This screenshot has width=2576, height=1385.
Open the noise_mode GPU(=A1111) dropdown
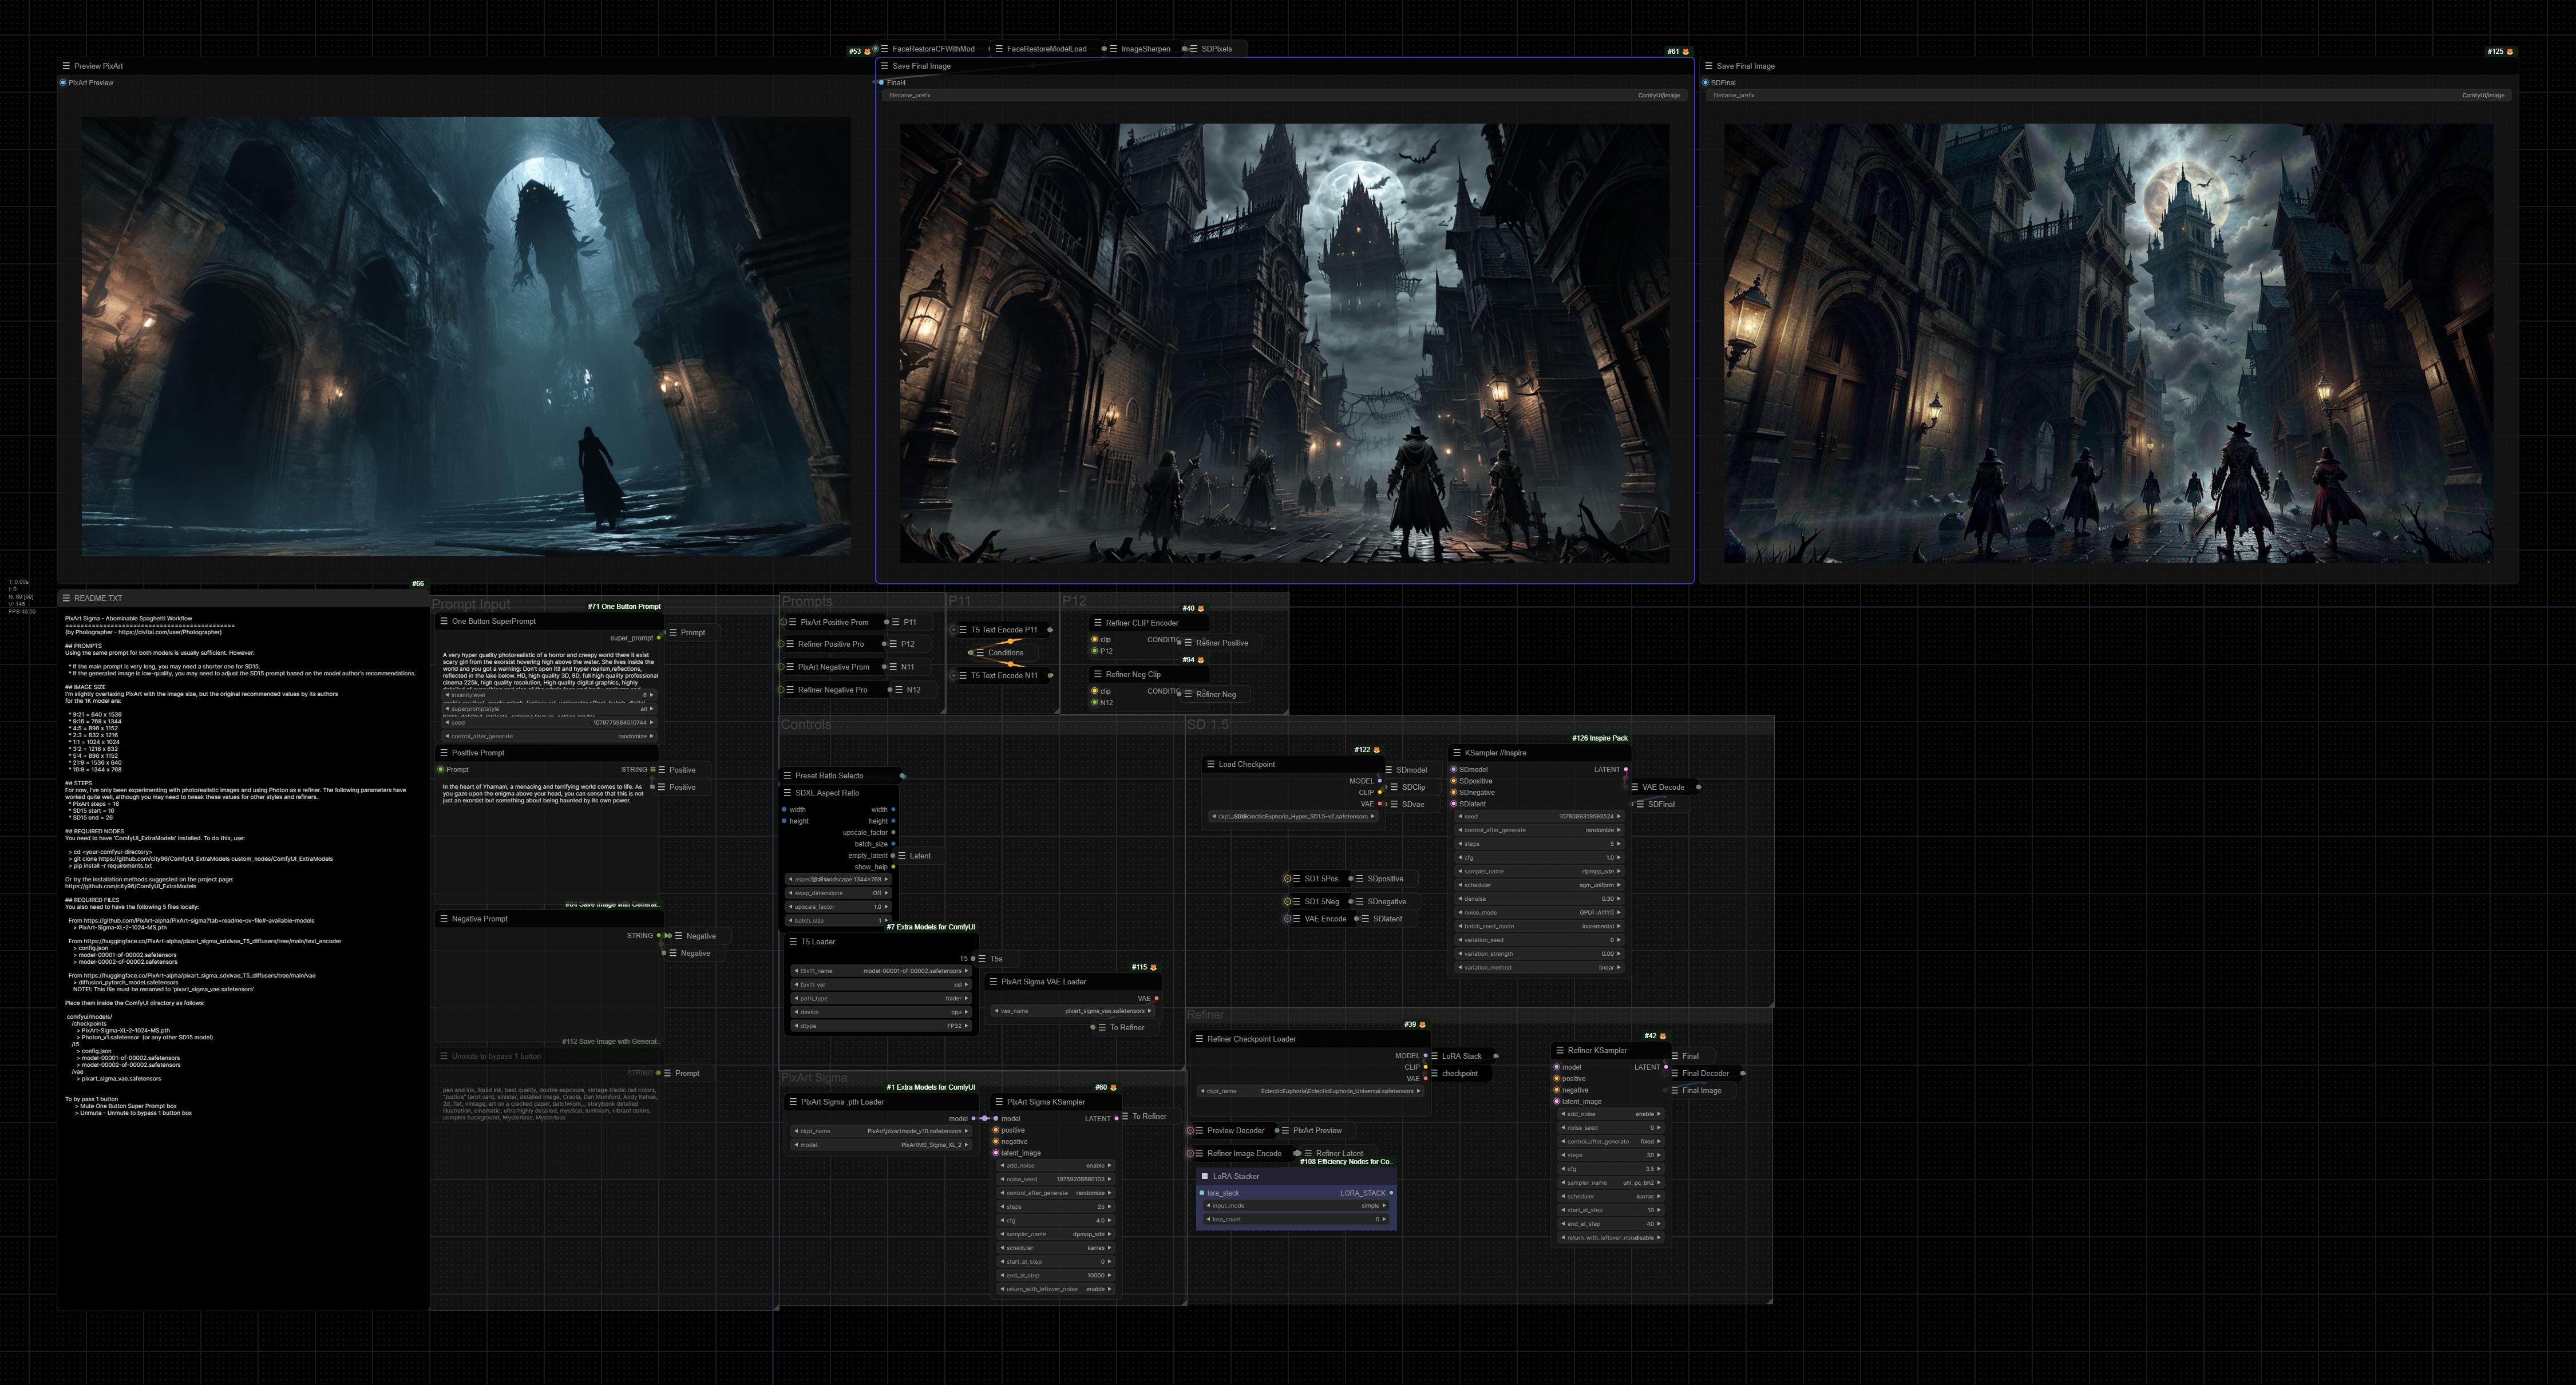point(1539,913)
